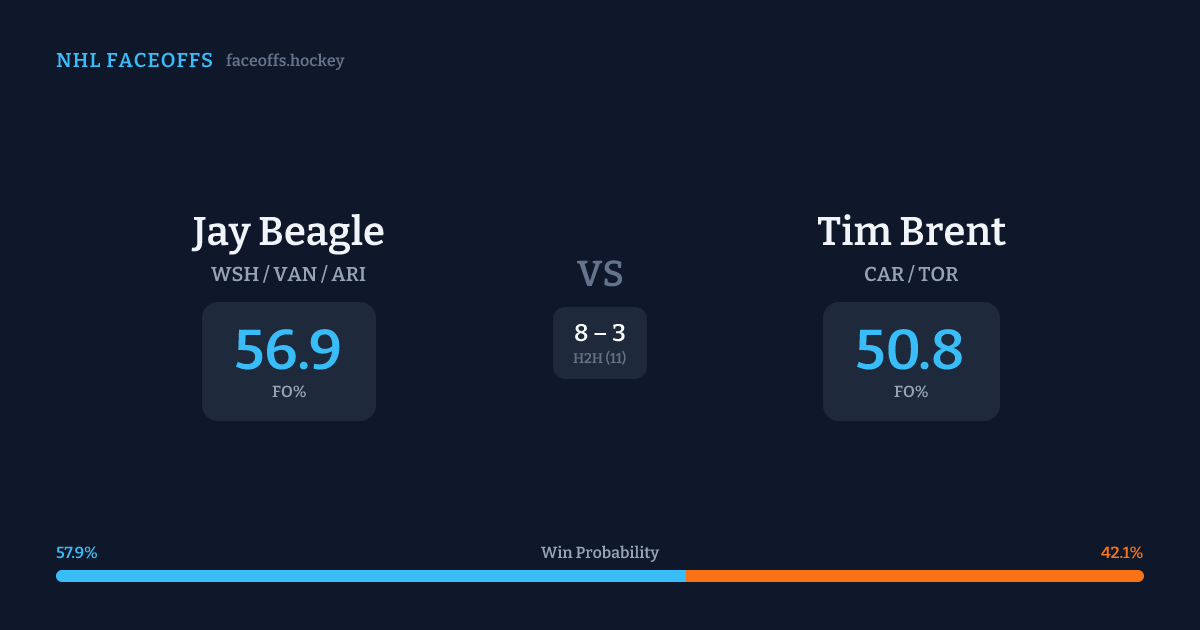Click the CAR / TOR team list
This screenshot has width=1200, height=630.
coord(911,274)
